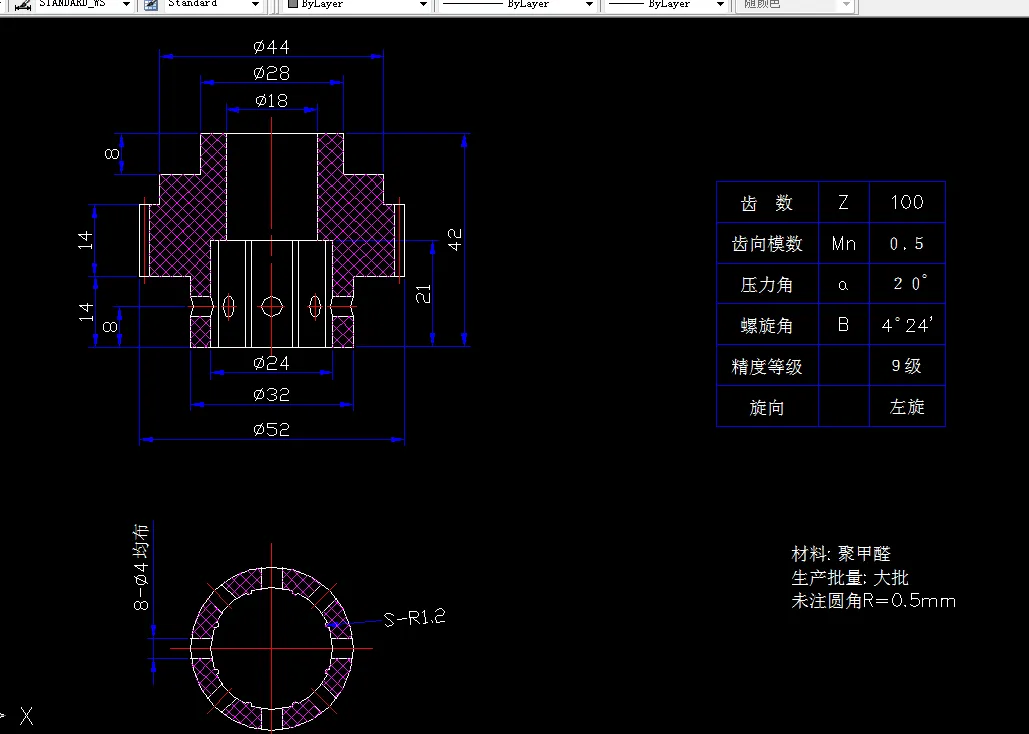Select the Ø52 diameter dimension
This screenshot has height=734, width=1029.
coord(271,429)
